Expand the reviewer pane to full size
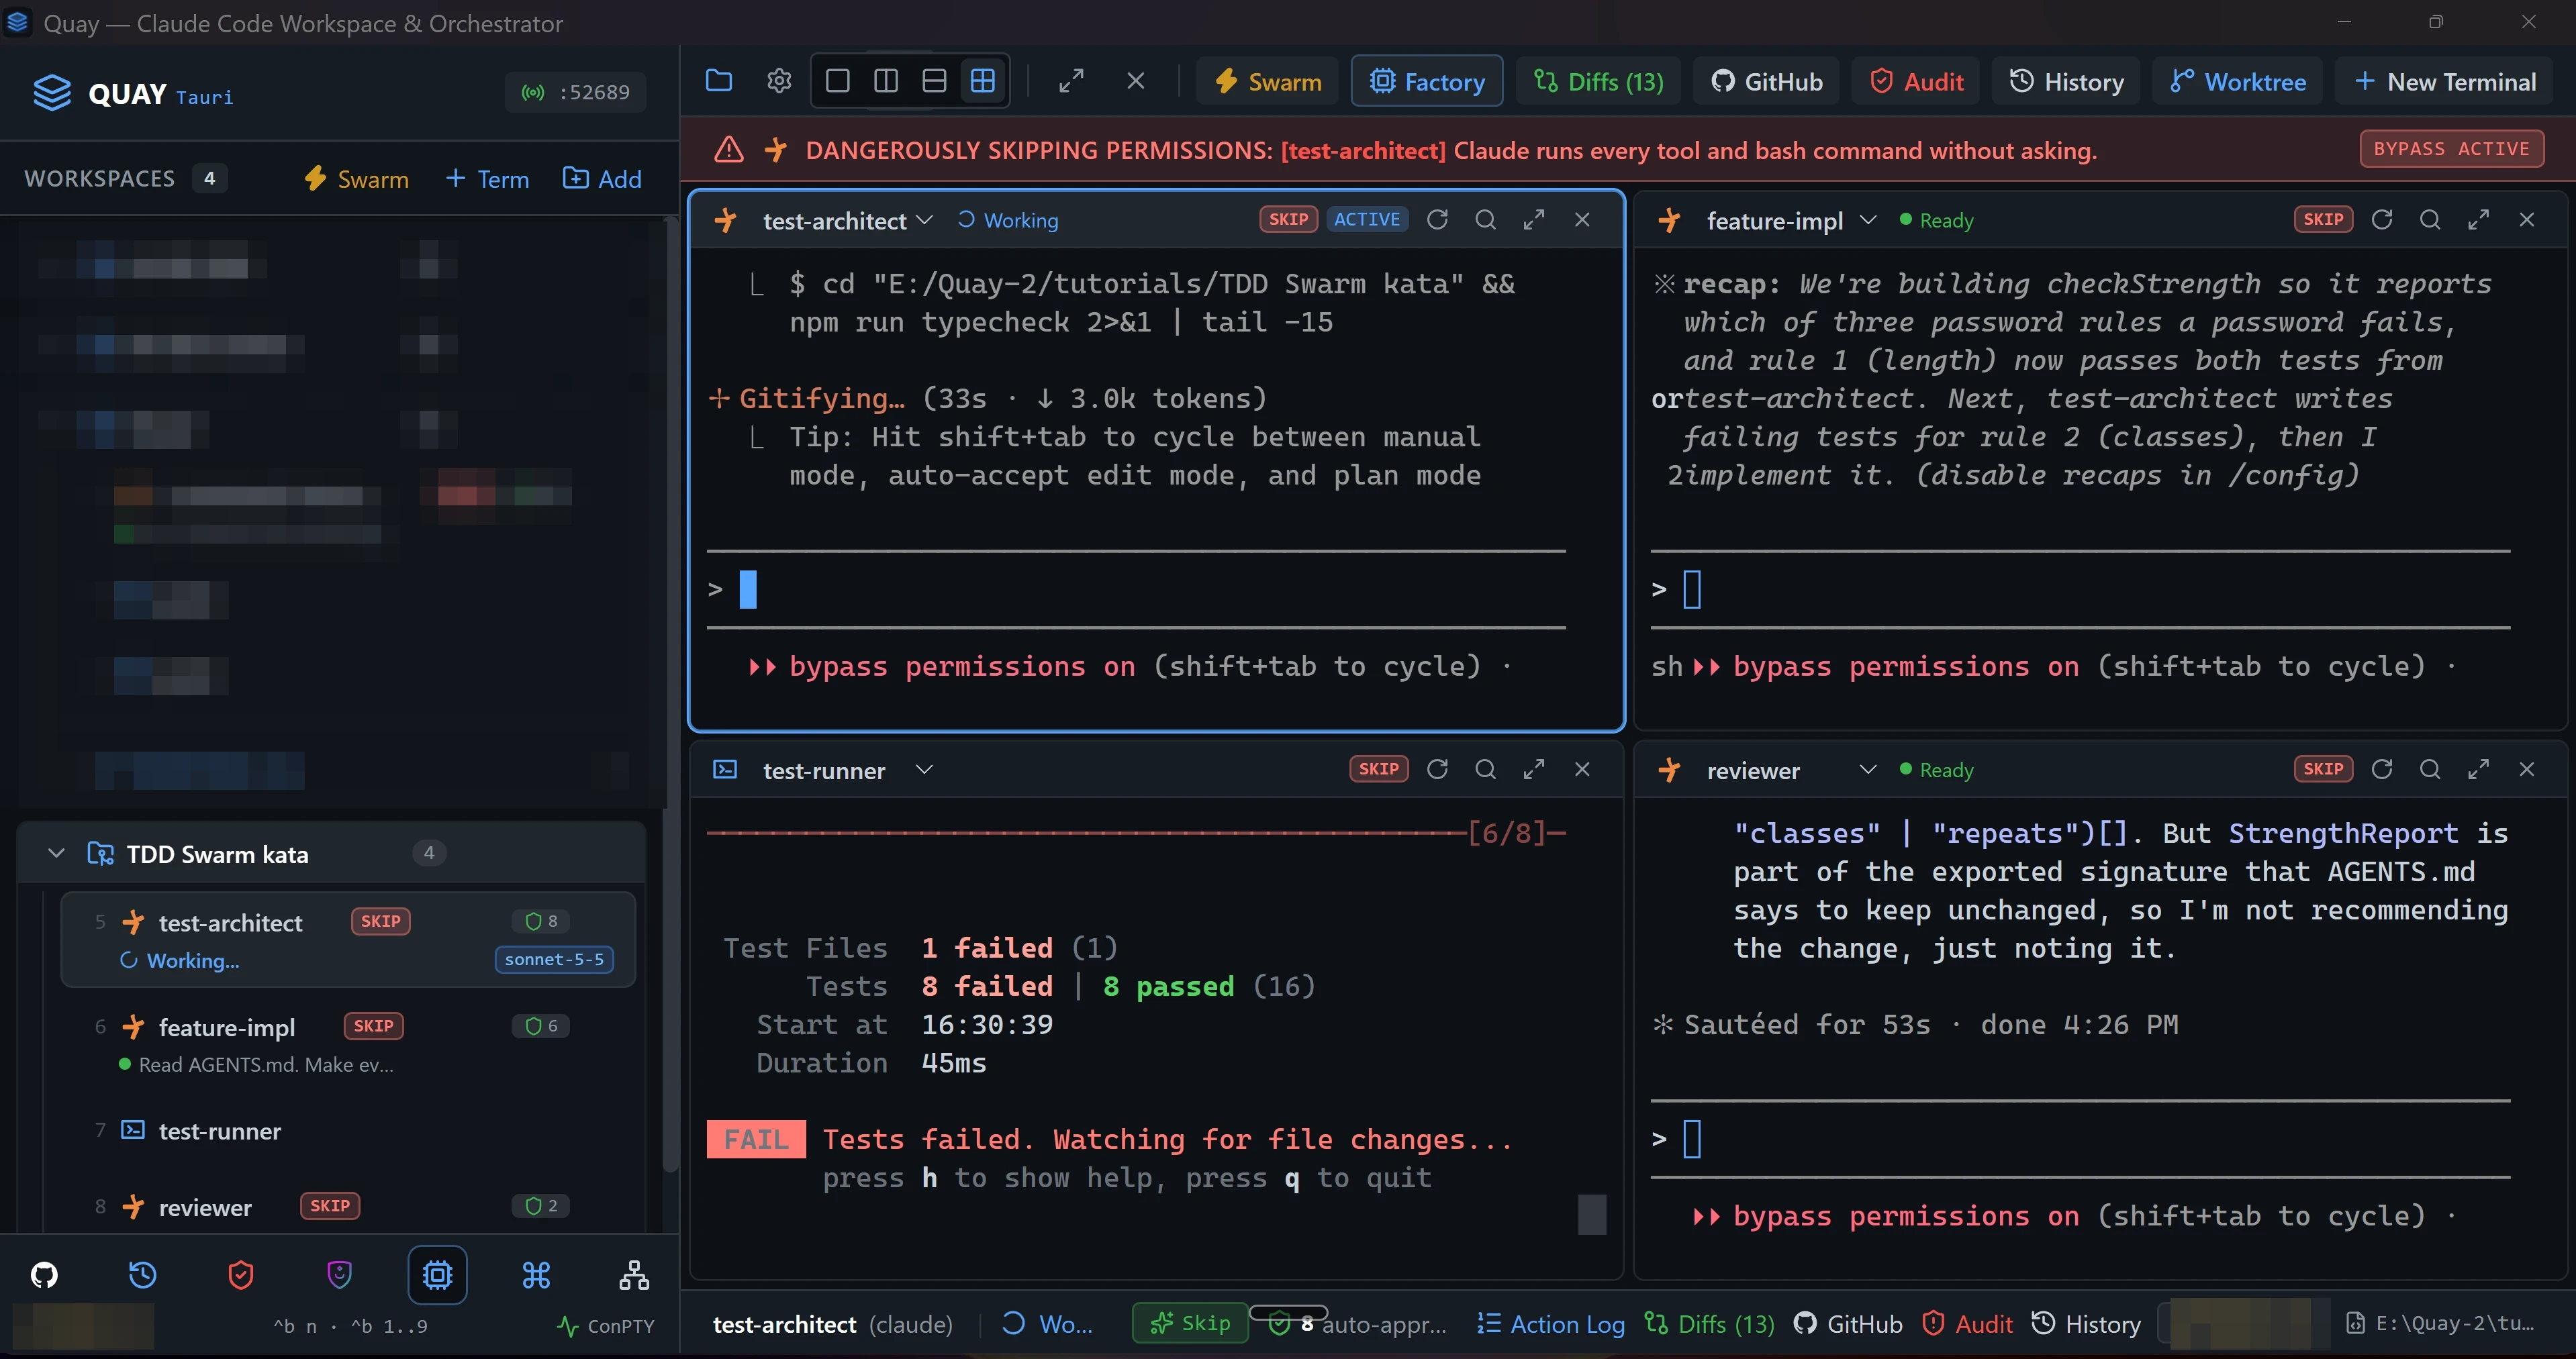2576x1359 pixels. coord(2478,769)
